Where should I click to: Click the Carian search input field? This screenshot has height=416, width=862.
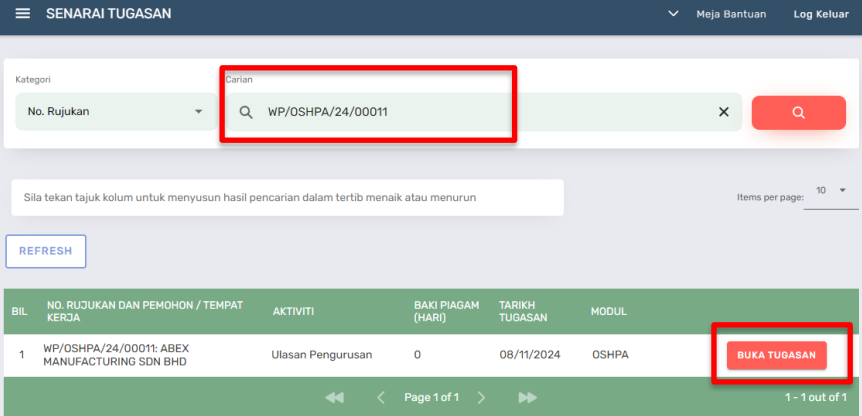484,112
